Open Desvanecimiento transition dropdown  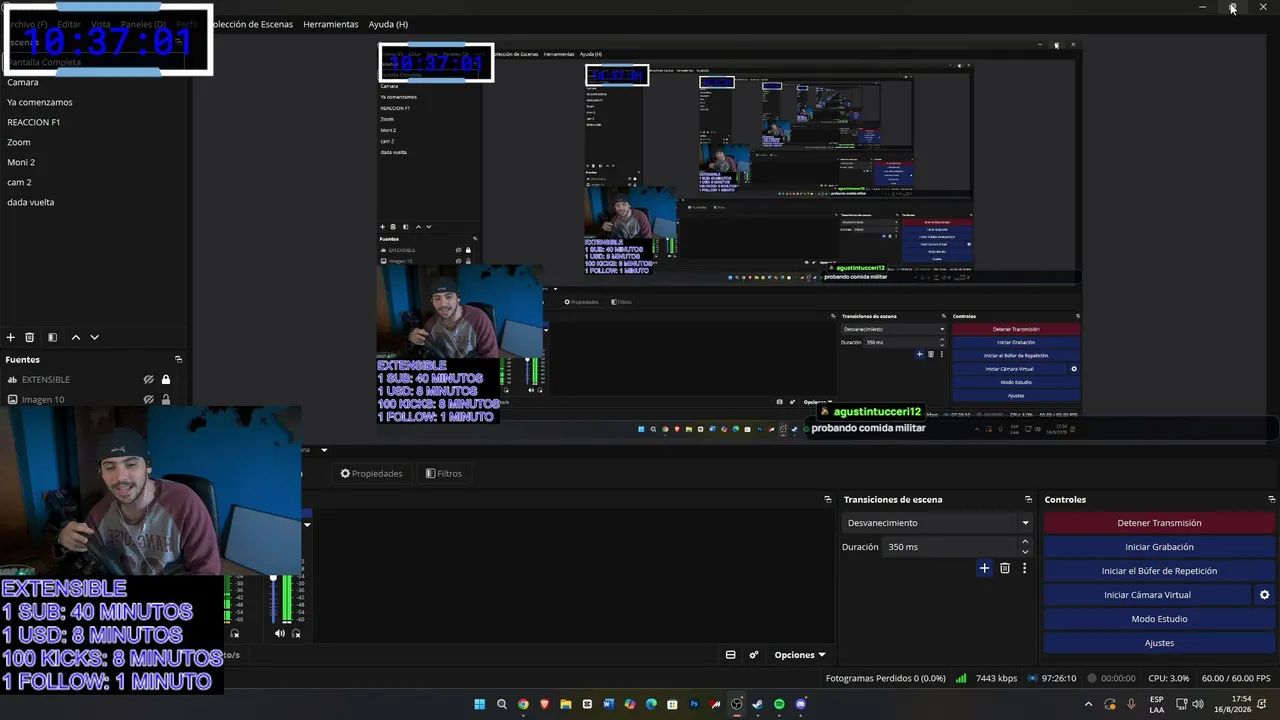pos(936,523)
